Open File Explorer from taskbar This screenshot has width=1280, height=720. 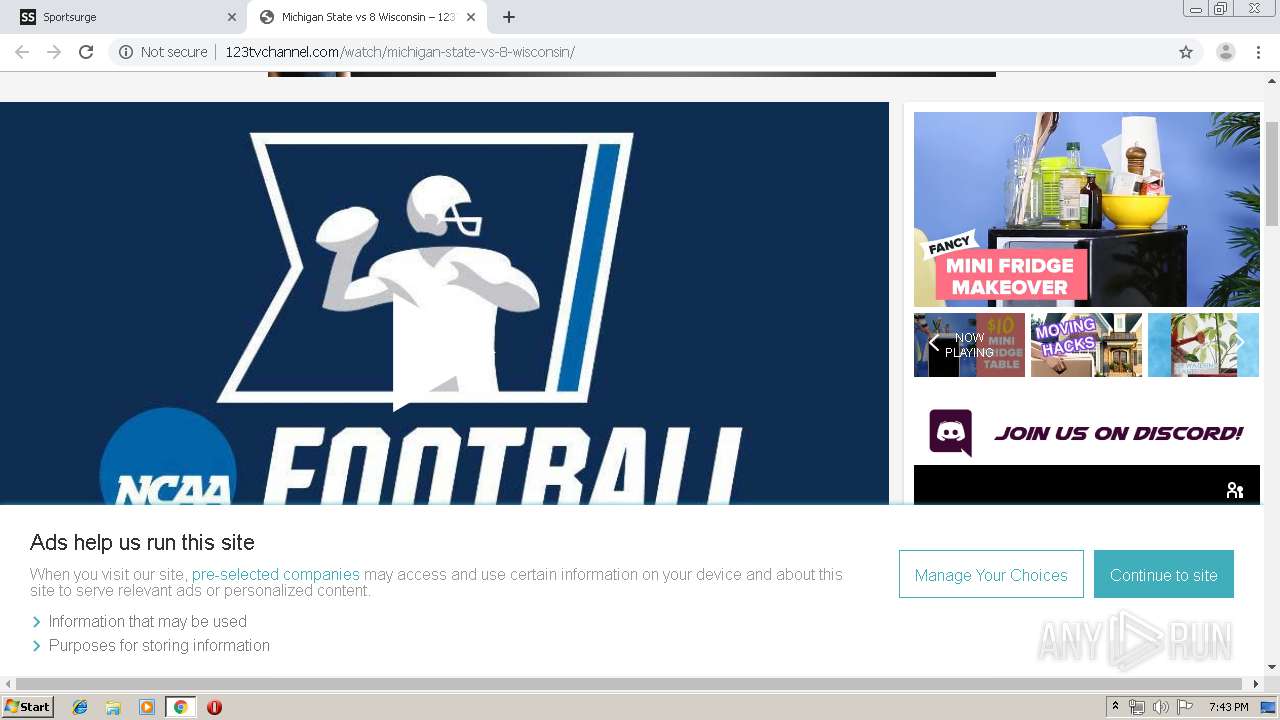(113, 707)
